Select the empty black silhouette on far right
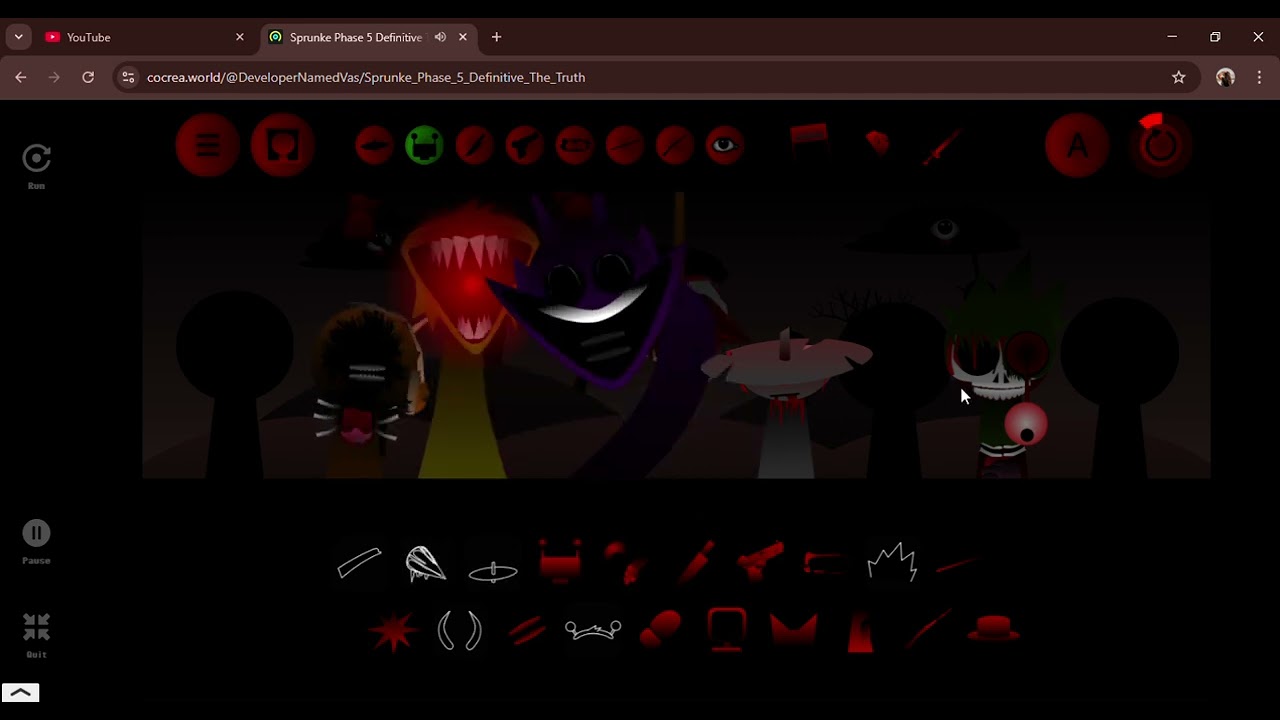The width and height of the screenshot is (1280, 720). (1119, 388)
